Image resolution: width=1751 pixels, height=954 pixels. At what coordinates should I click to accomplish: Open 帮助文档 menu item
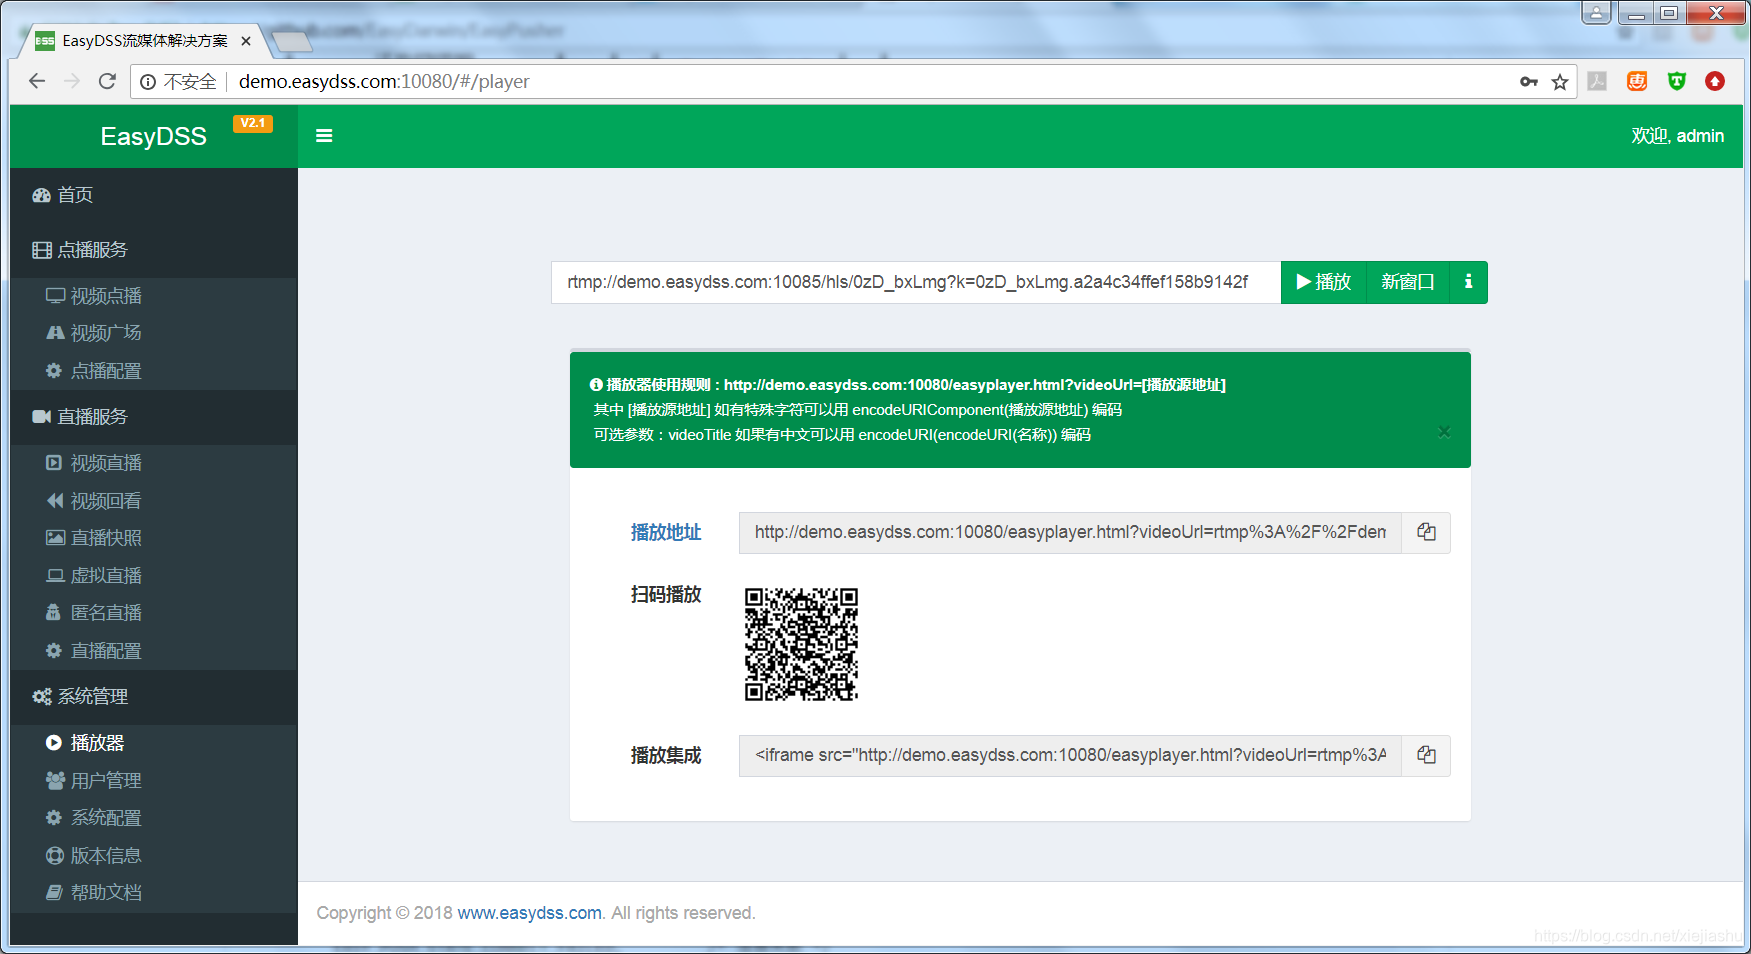tap(154, 893)
